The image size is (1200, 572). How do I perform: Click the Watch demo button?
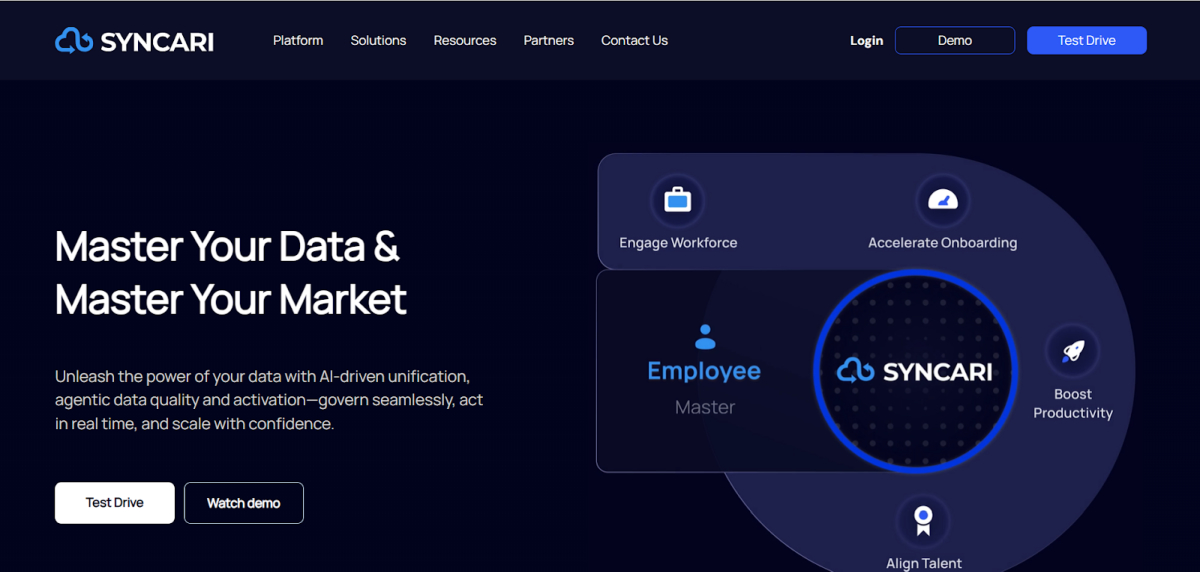click(x=243, y=503)
